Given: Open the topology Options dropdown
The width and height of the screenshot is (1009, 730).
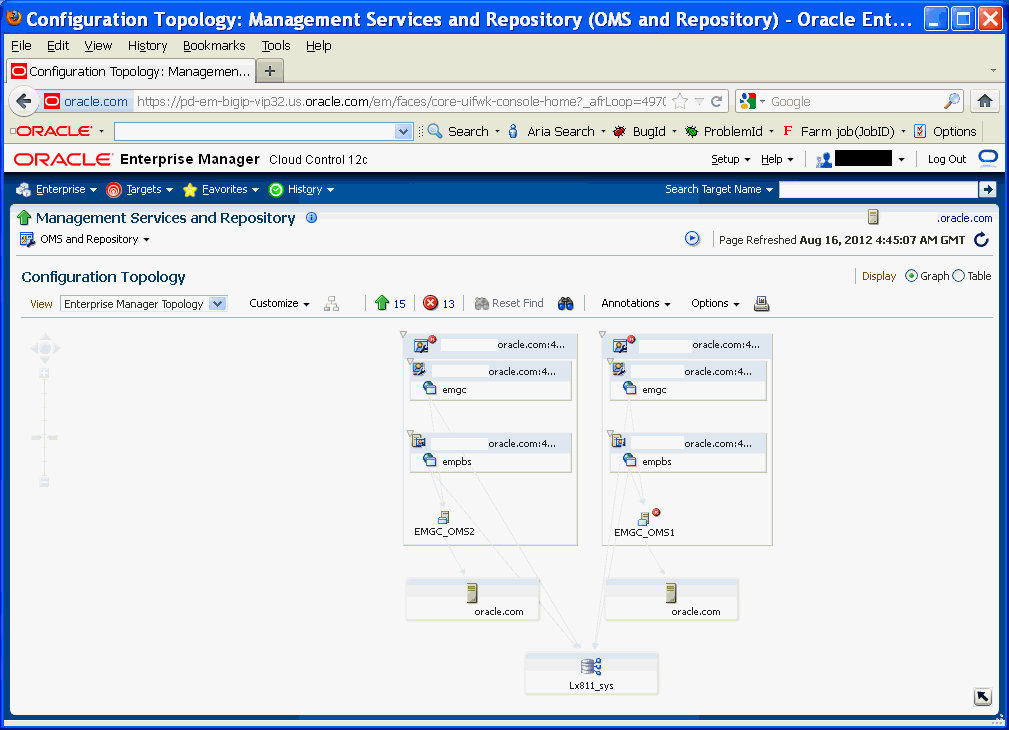Looking at the screenshot, I should (715, 303).
